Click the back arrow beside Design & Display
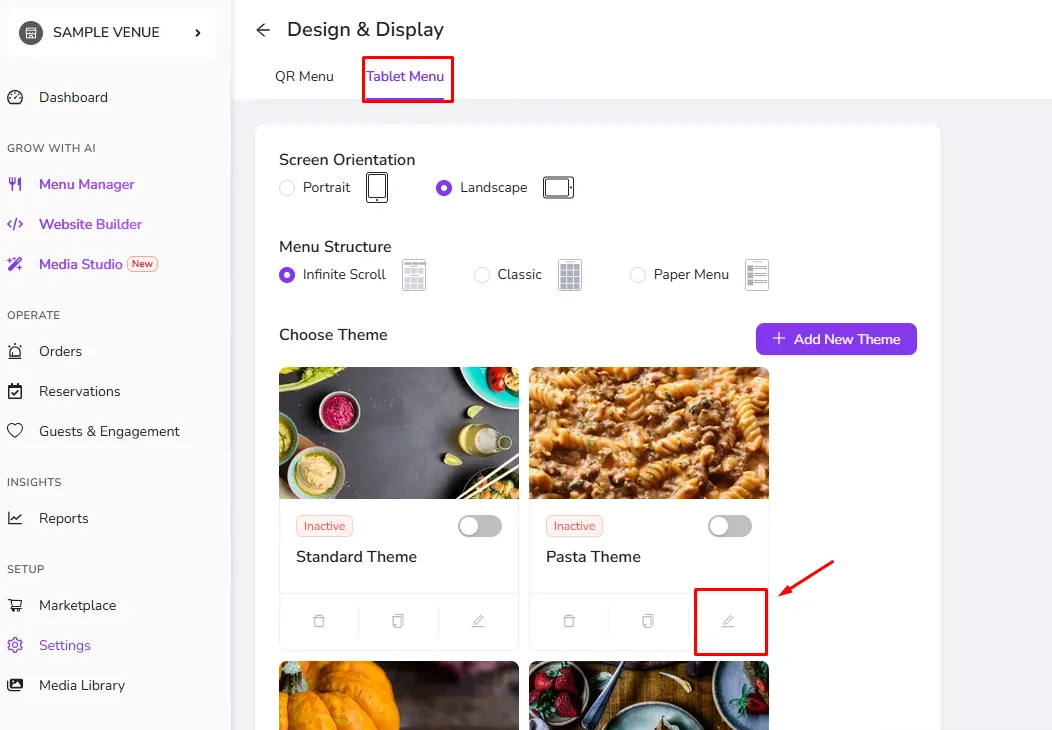Screen dimensions: 1052x730 click(263, 30)
